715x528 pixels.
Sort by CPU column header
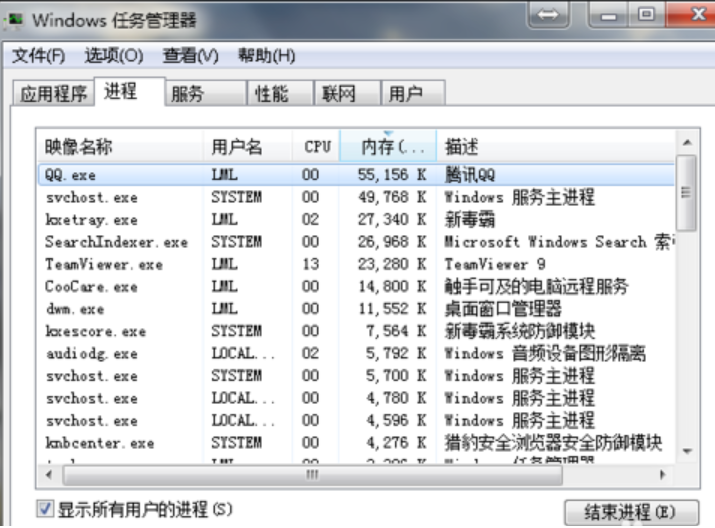click(x=316, y=147)
